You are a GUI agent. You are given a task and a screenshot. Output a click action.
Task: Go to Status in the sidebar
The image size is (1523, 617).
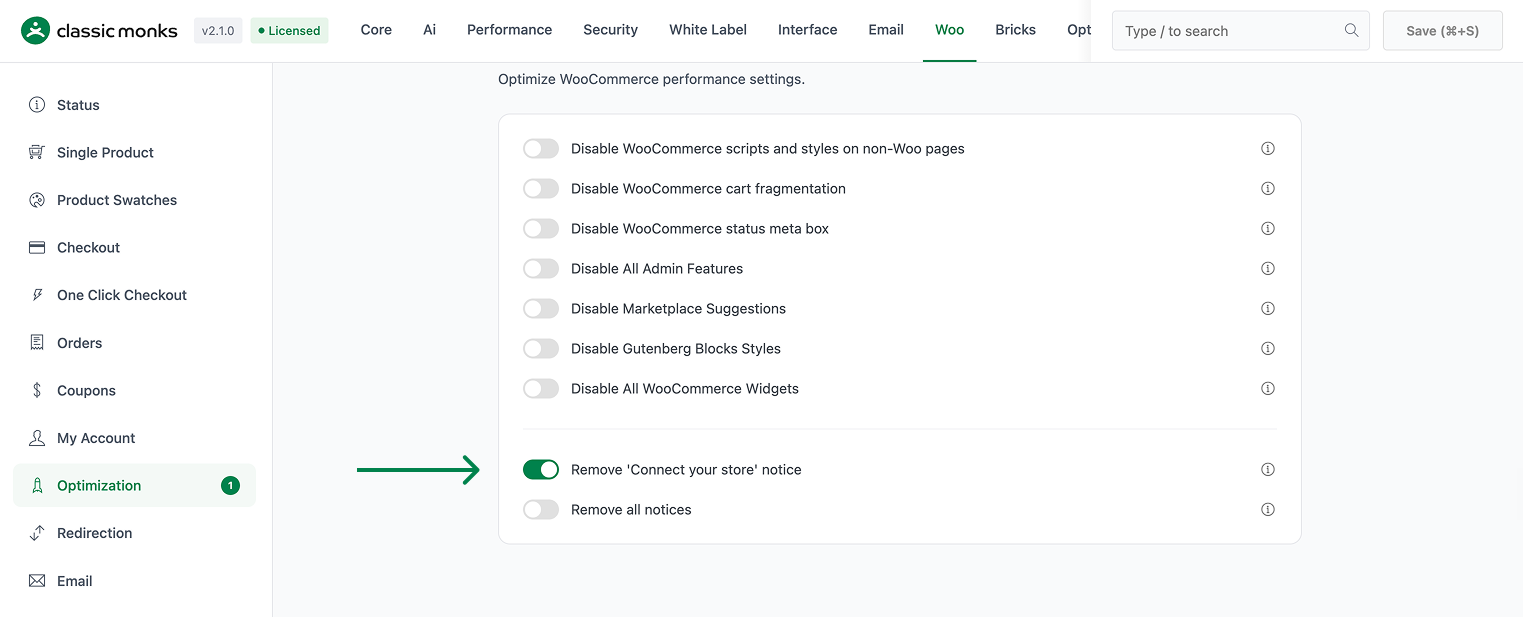134,105
